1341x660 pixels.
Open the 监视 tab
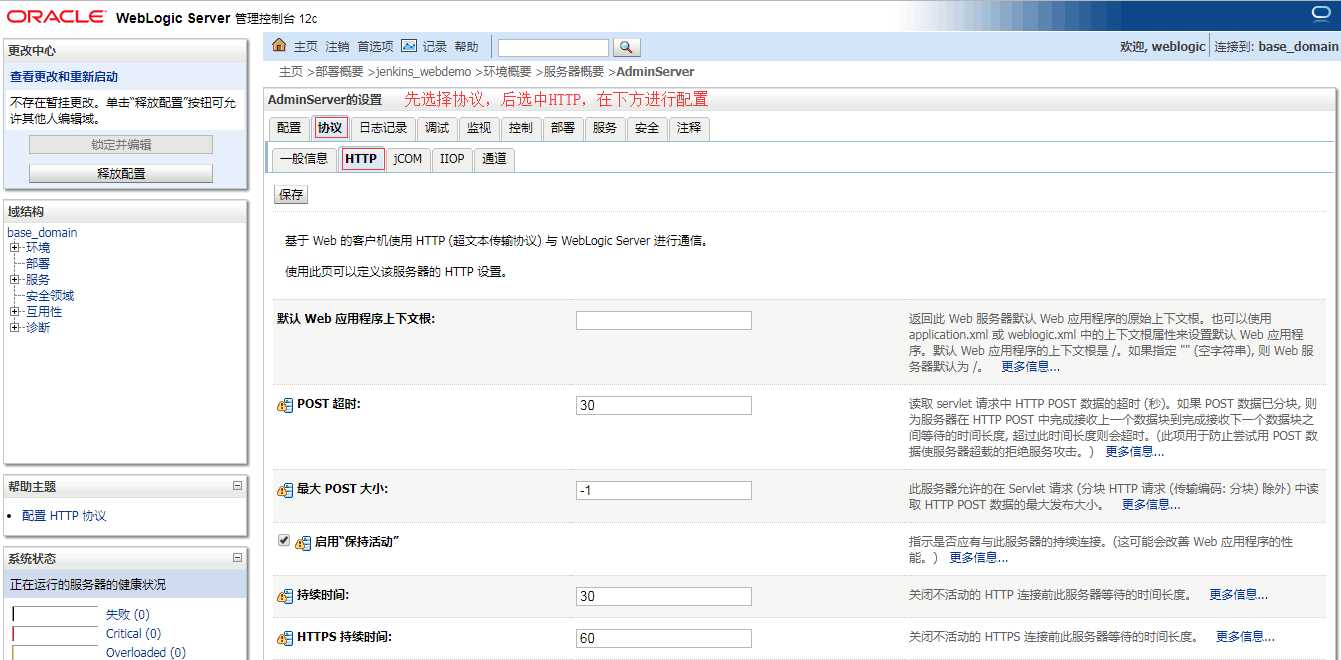pyautogui.click(x=479, y=128)
